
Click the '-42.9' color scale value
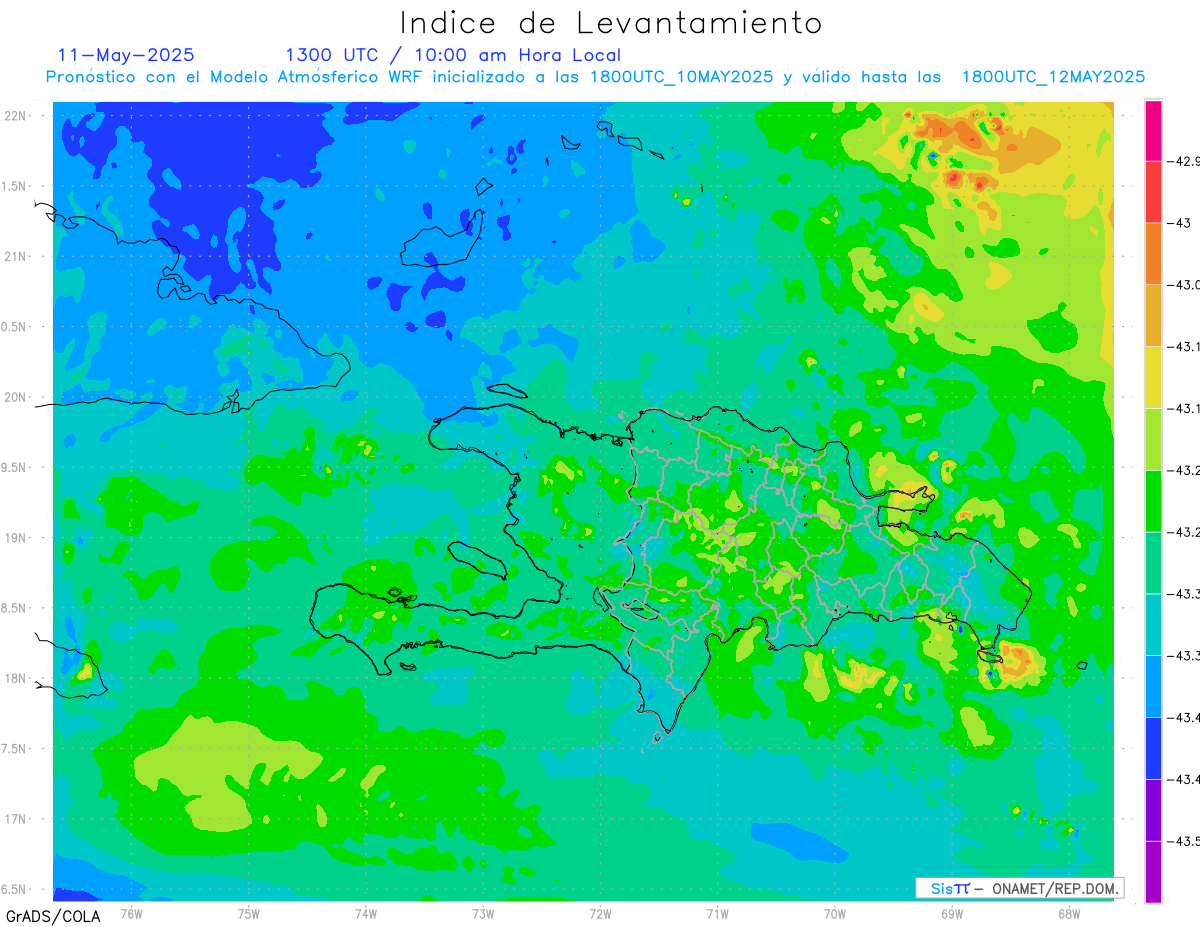pos(1186,161)
